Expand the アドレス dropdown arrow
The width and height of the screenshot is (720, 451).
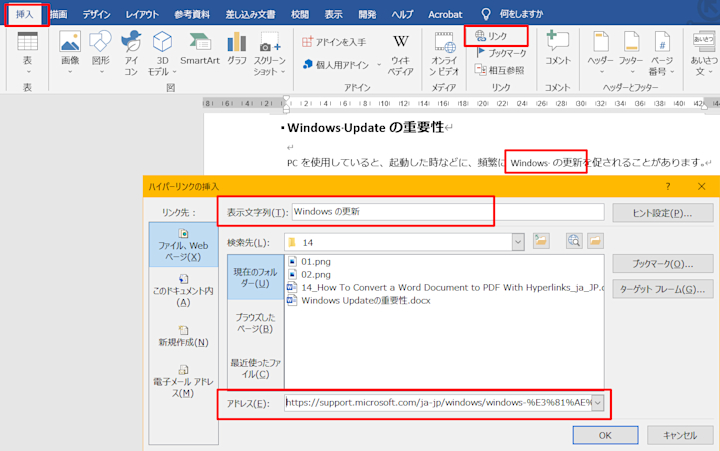pyautogui.click(x=597, y=403)
